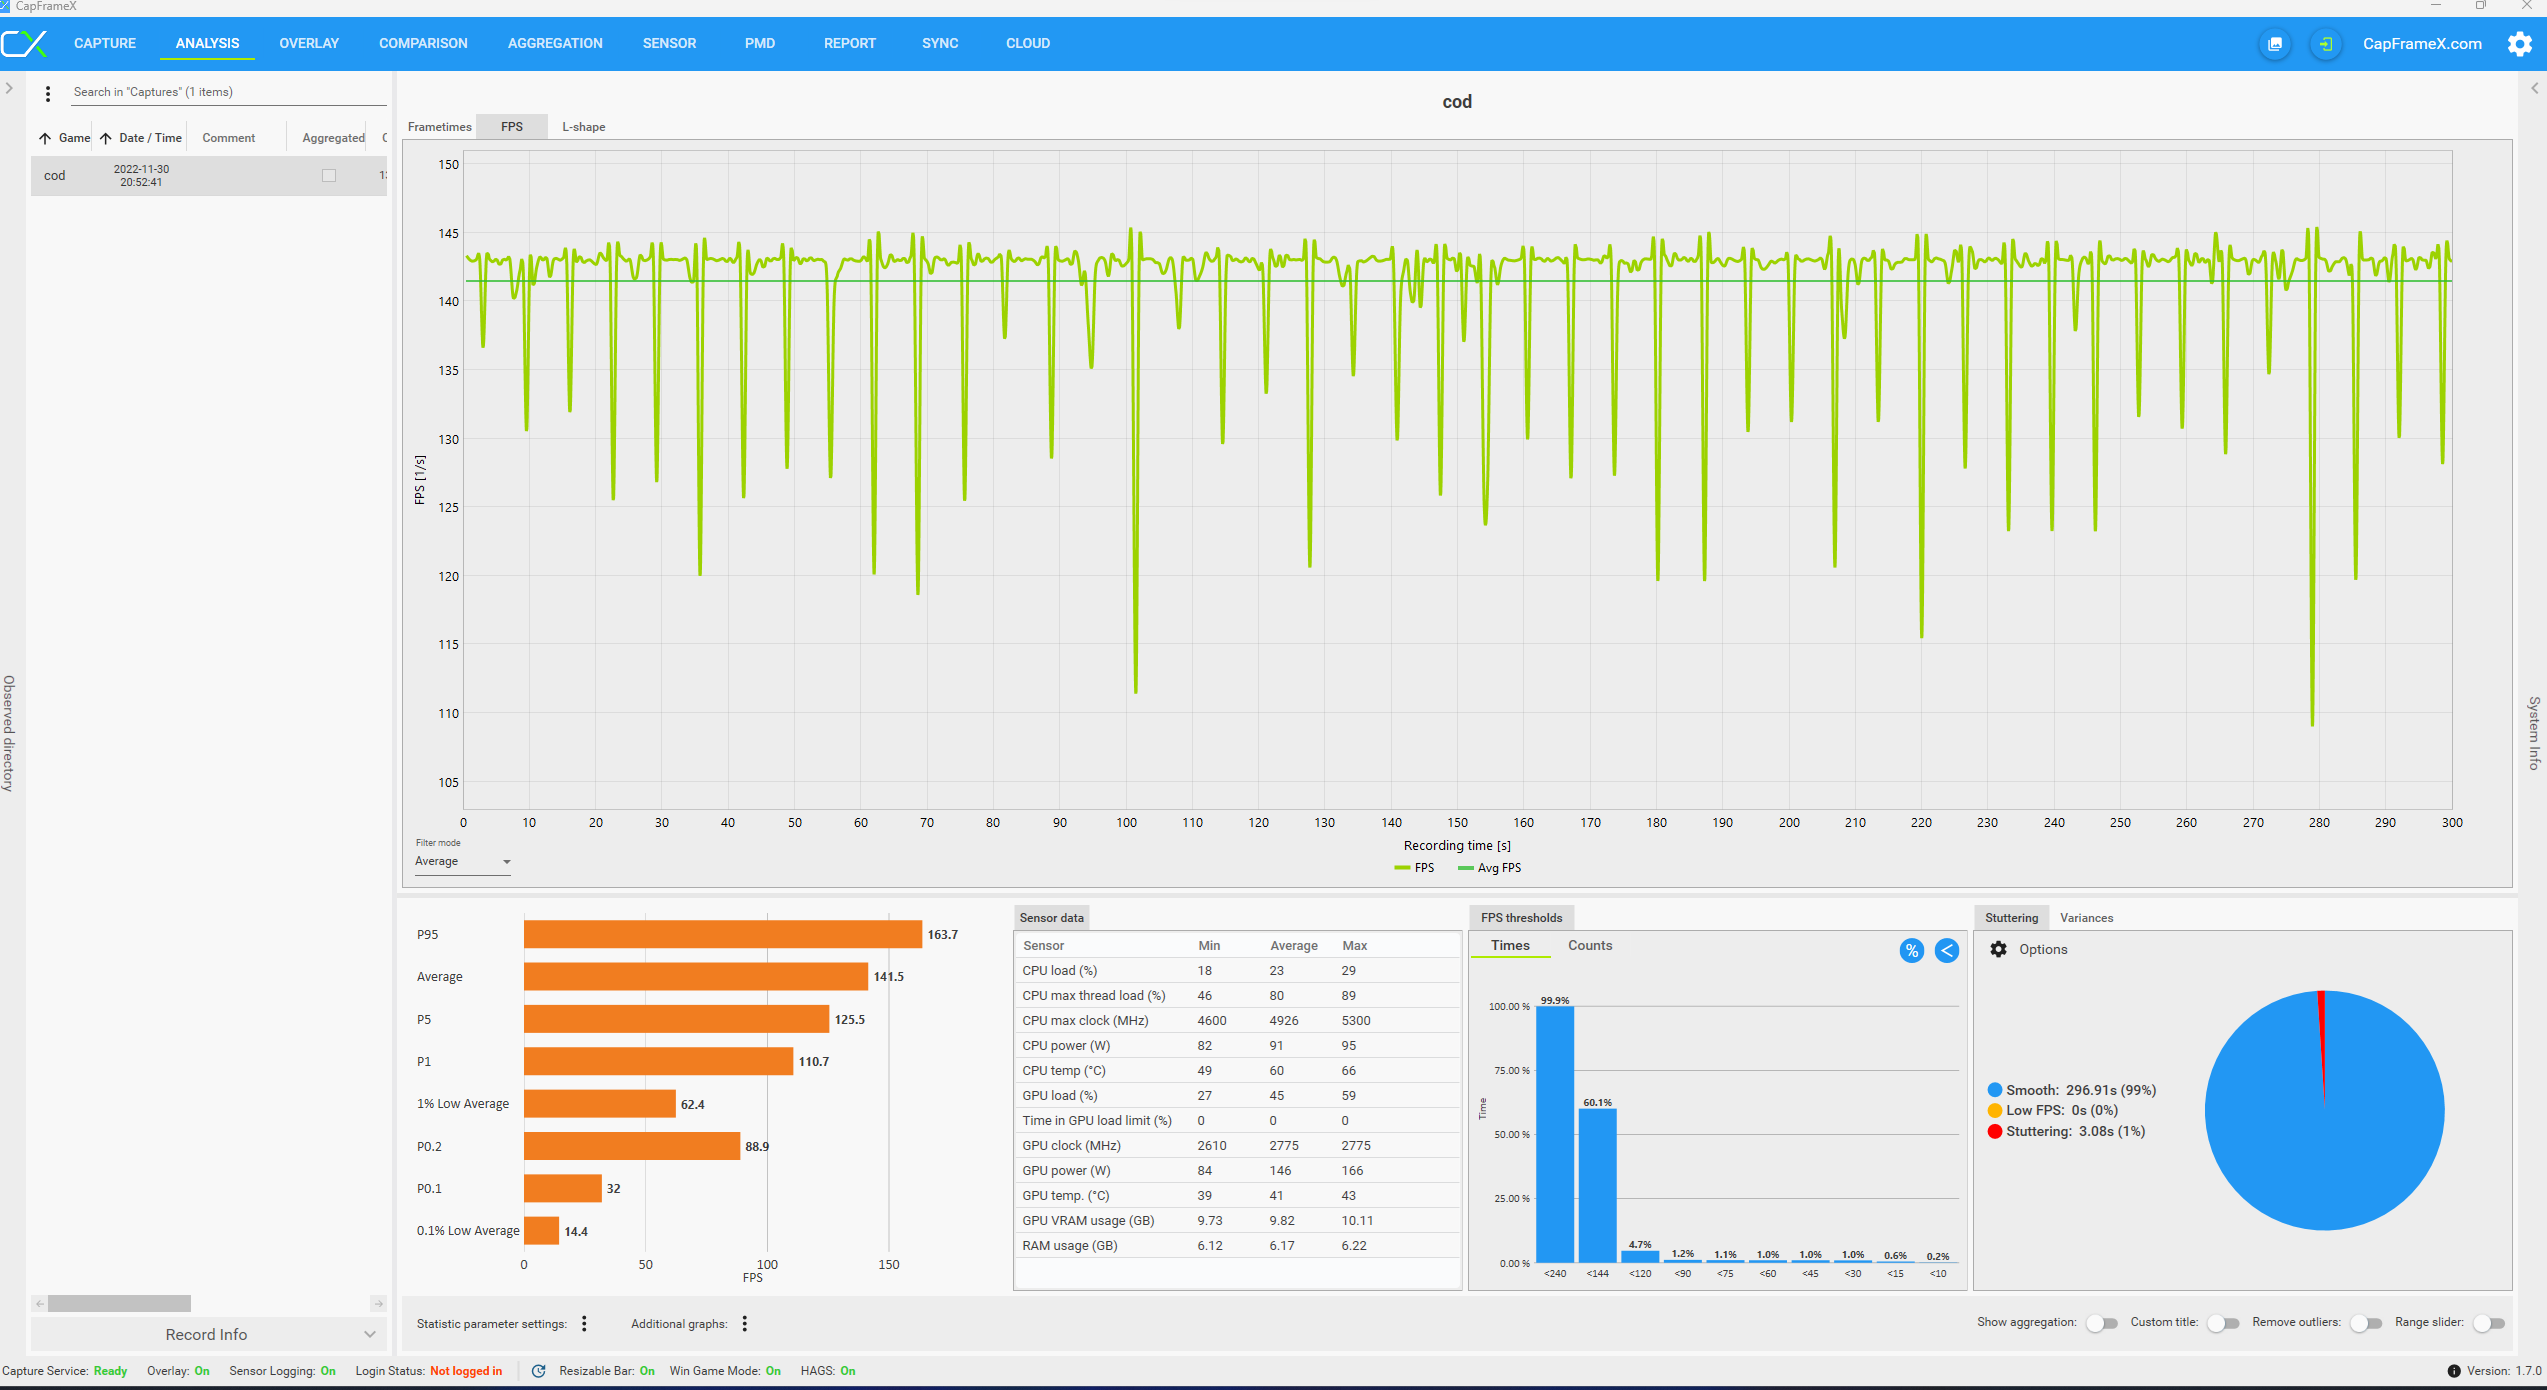
Task: Open settings gear in top bar
Action: tap(2520, 44)
